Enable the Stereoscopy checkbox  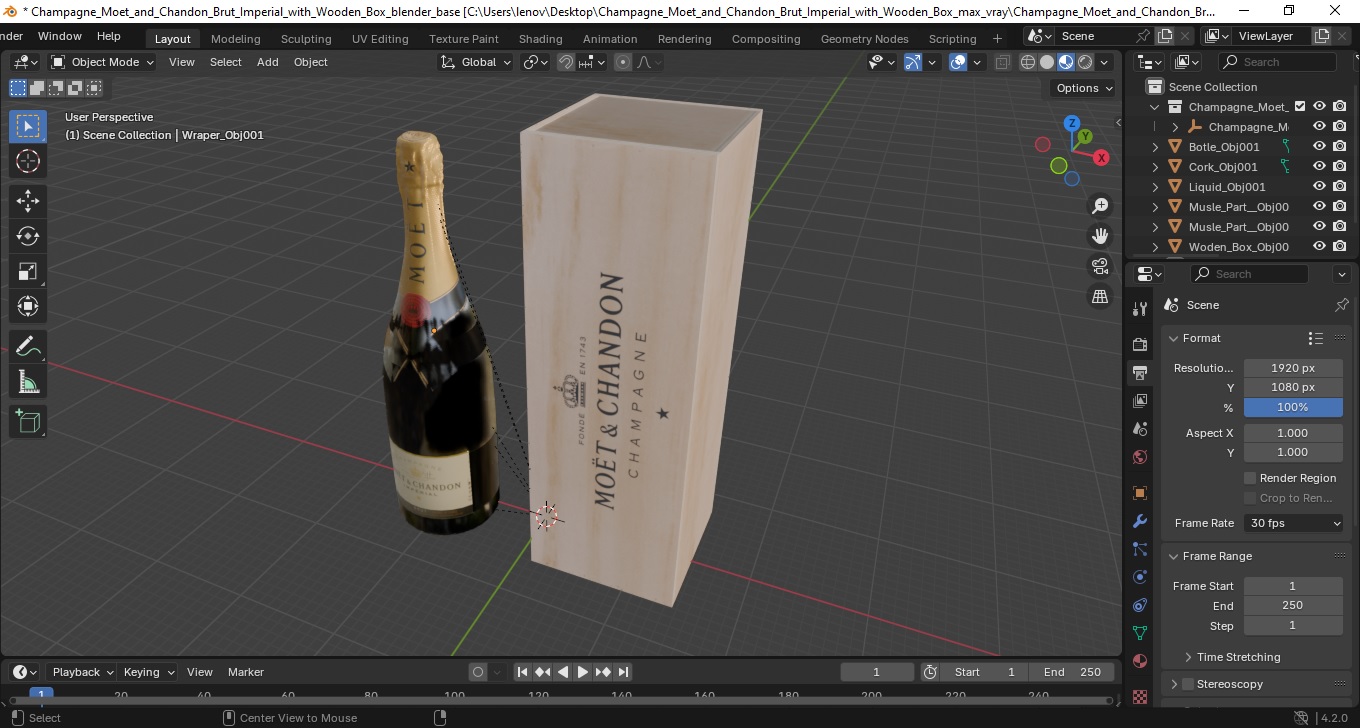[1188, 684]
